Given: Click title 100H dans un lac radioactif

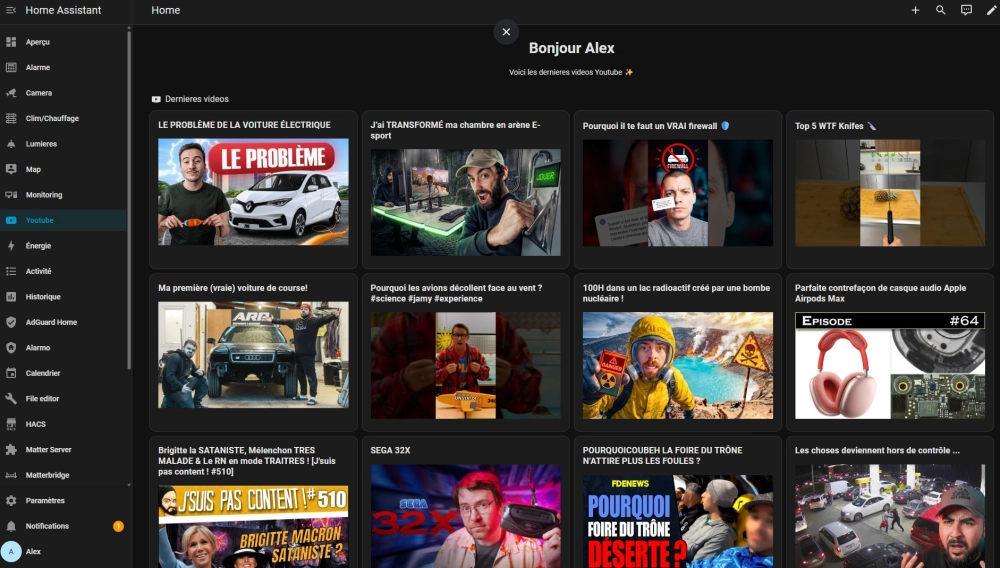Looking at the screenshot, I should click(676, 293).
